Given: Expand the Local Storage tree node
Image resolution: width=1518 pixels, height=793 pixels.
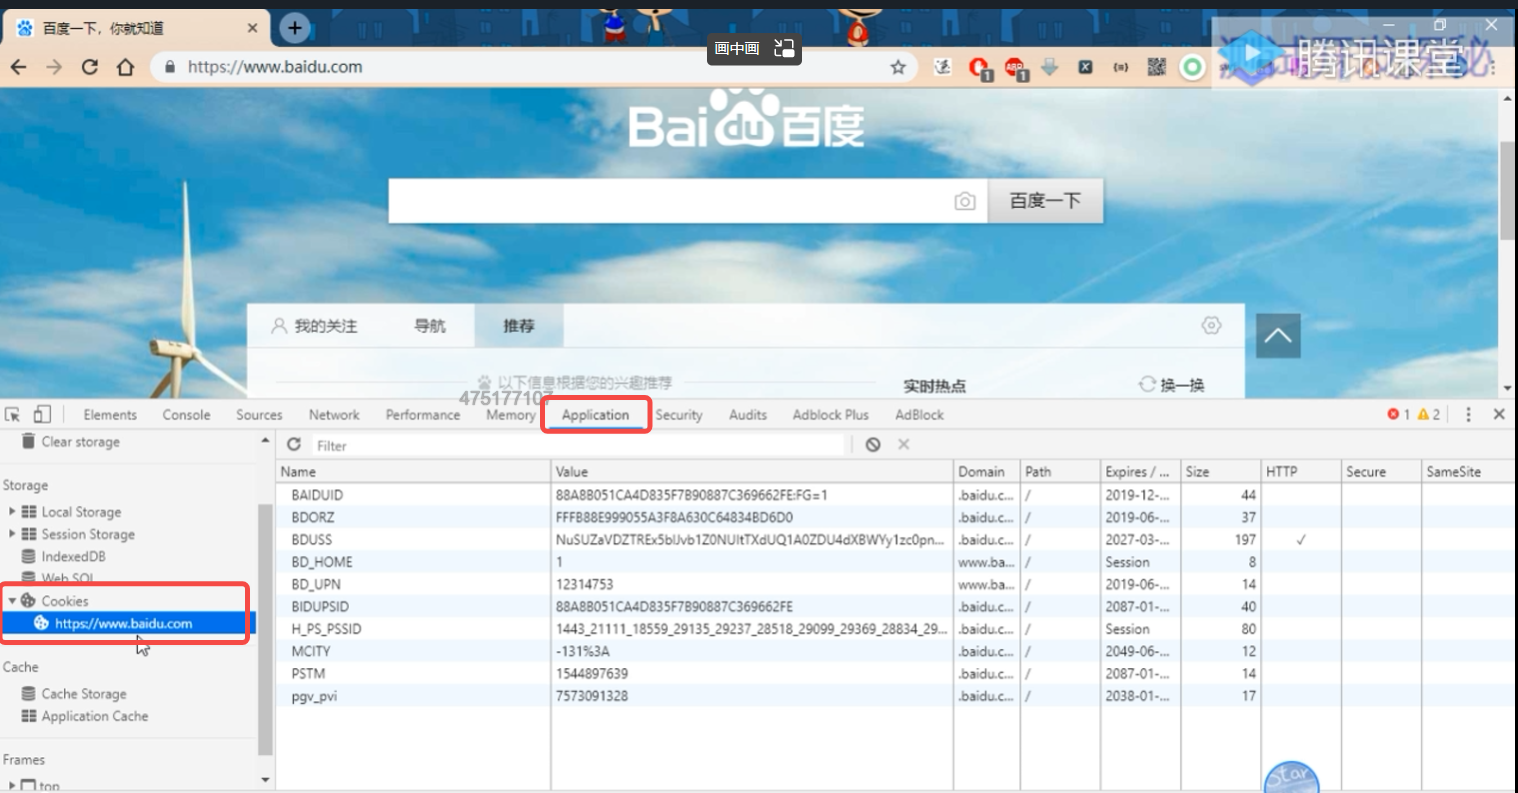Looking at the screenshot, I should 12,511.
